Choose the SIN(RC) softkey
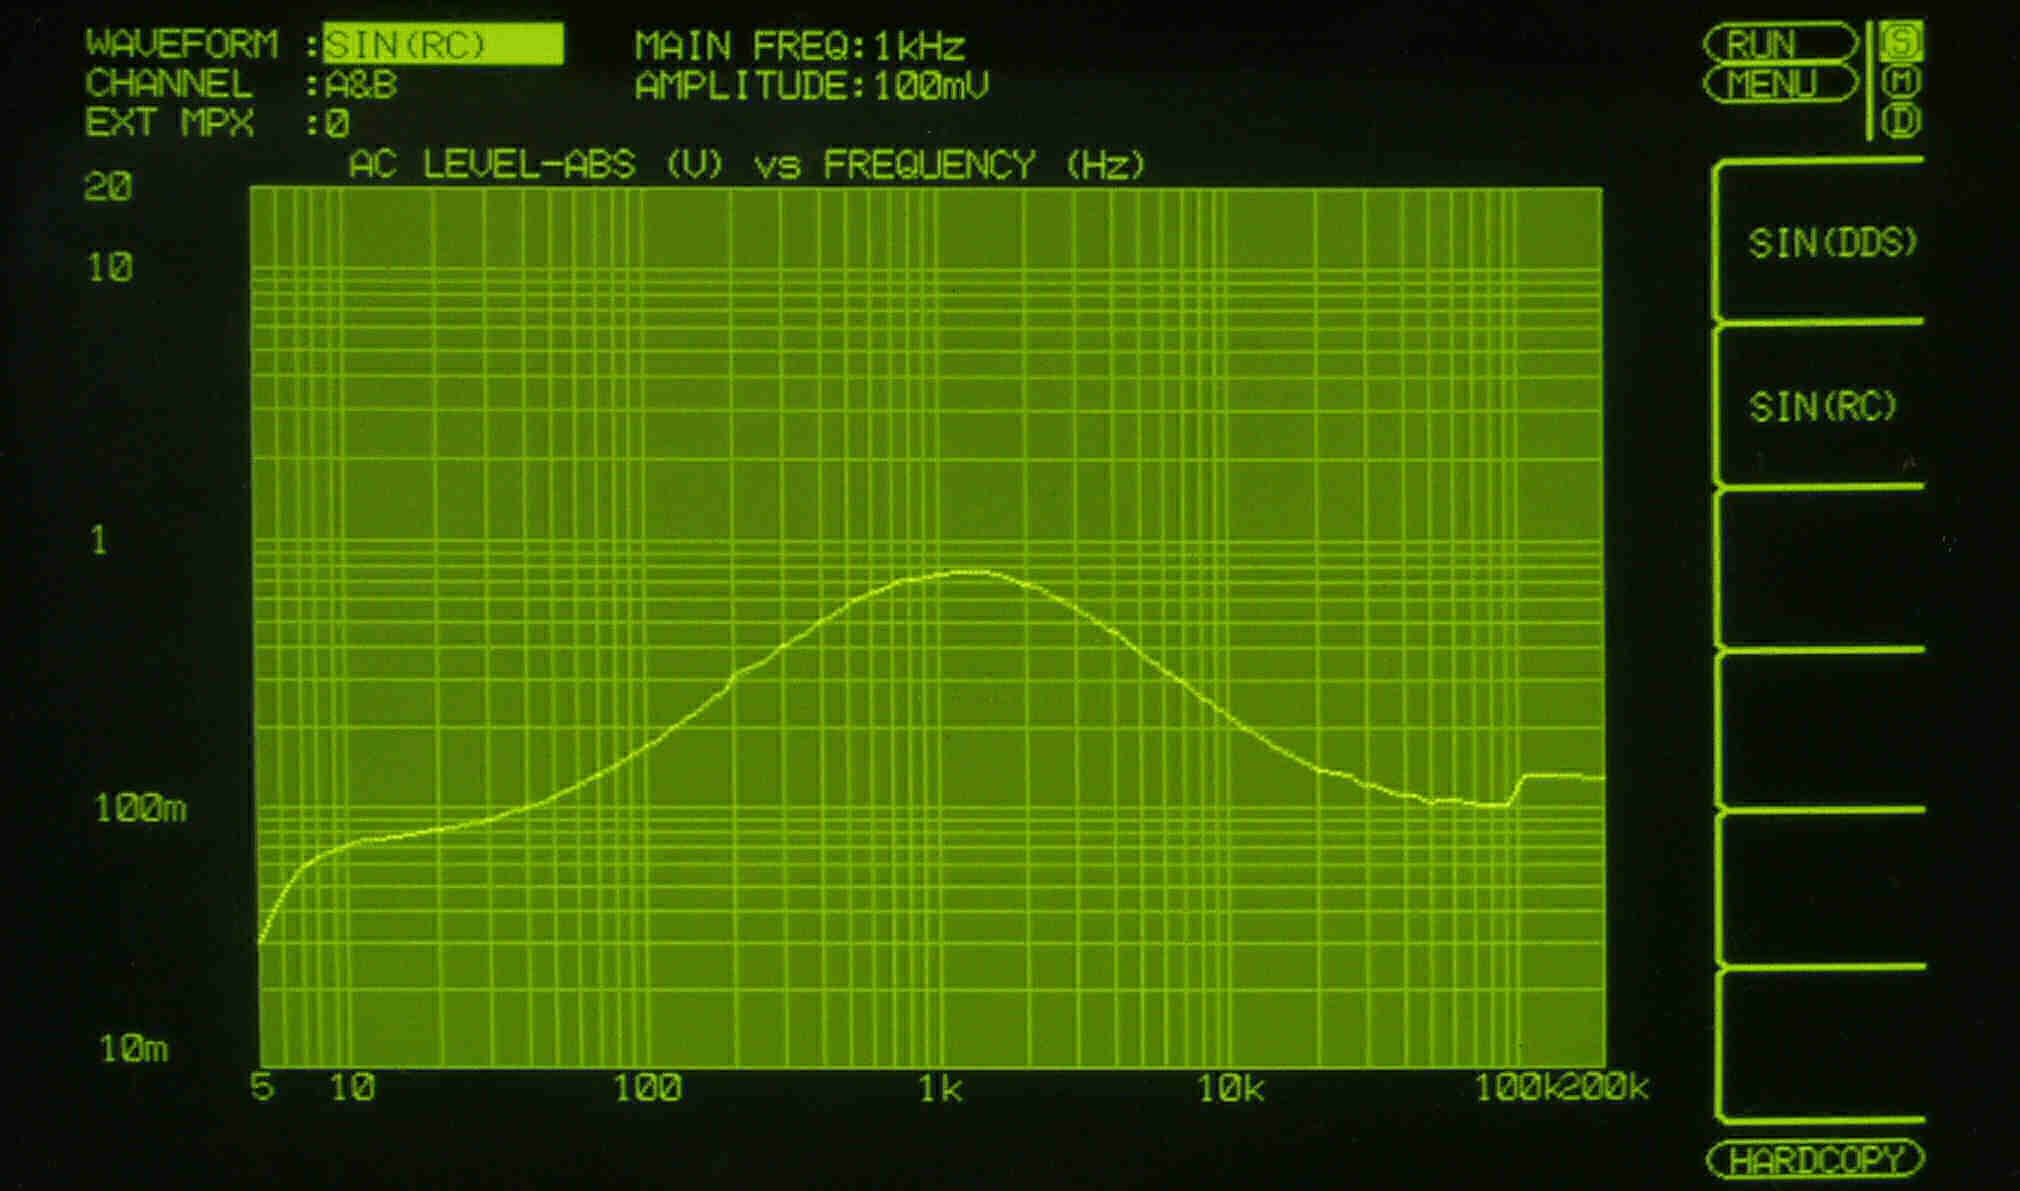 coord(1822,406)
